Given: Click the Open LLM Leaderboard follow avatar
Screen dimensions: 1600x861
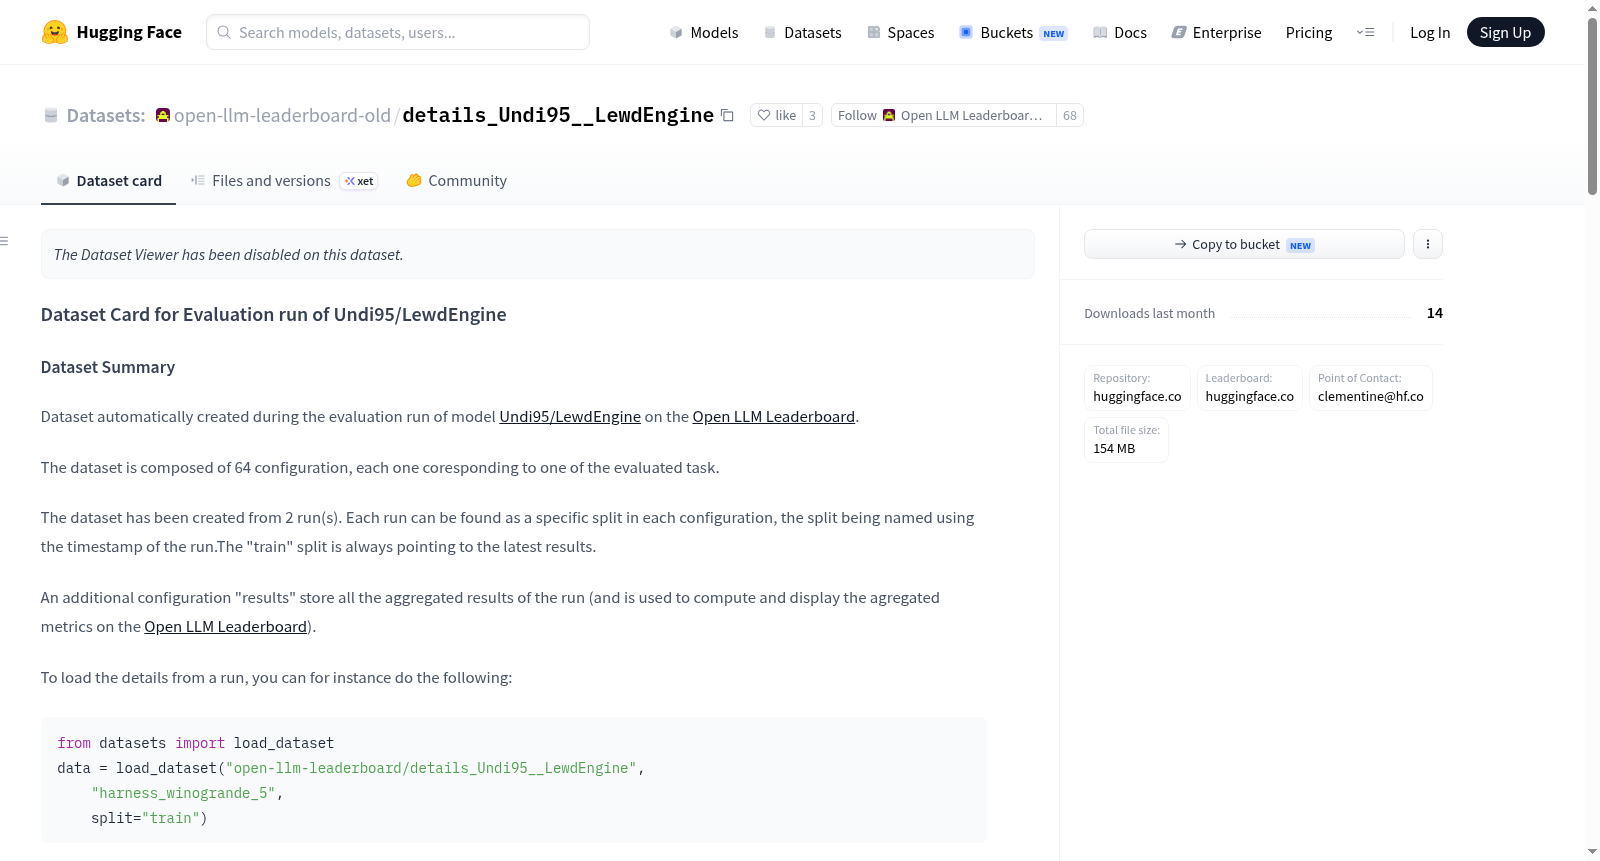Looking at the screenshot, I should (889, 115).
